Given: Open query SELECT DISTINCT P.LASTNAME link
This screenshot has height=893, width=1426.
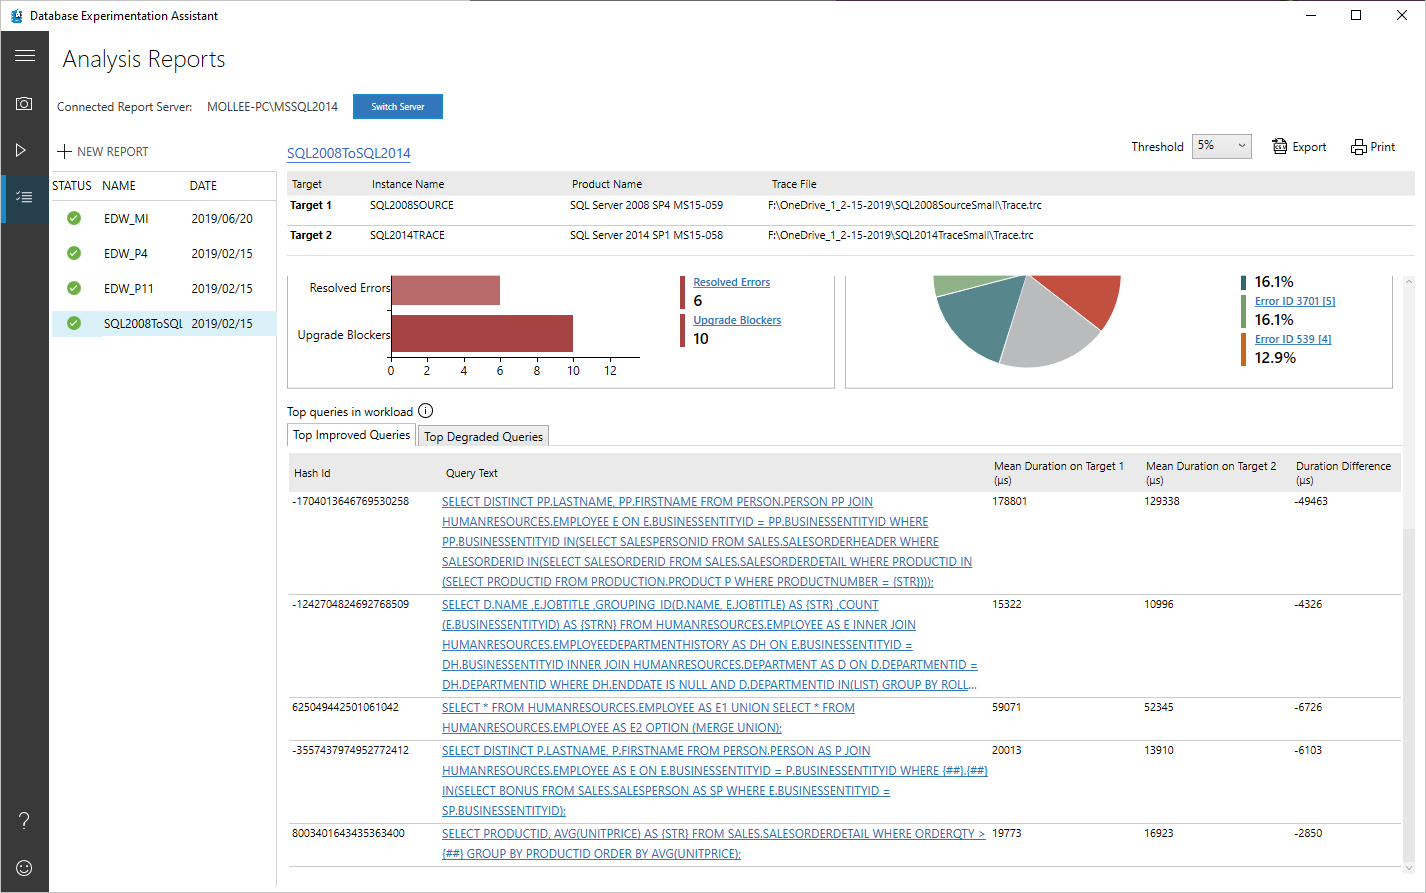Looking at the screenshot, I should pyautogui.click(x=714, y=781).
